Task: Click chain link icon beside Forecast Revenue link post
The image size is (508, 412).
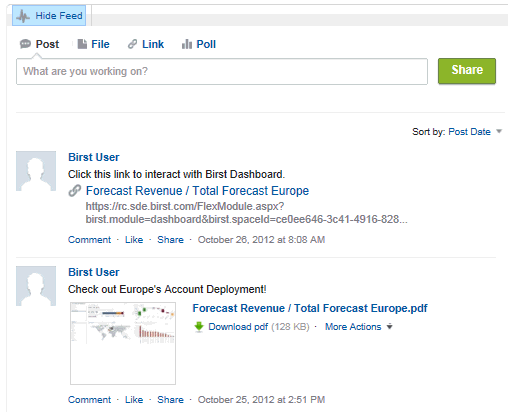Action: [x=75, y=191]
